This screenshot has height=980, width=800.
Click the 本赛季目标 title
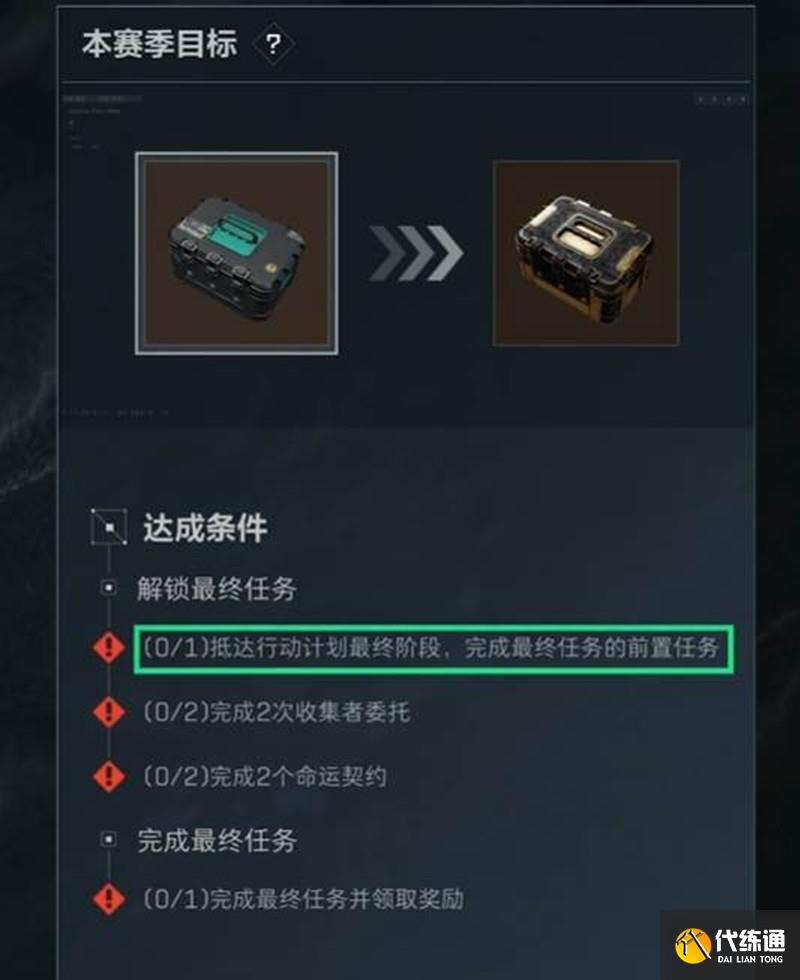(x=159, y=44)
